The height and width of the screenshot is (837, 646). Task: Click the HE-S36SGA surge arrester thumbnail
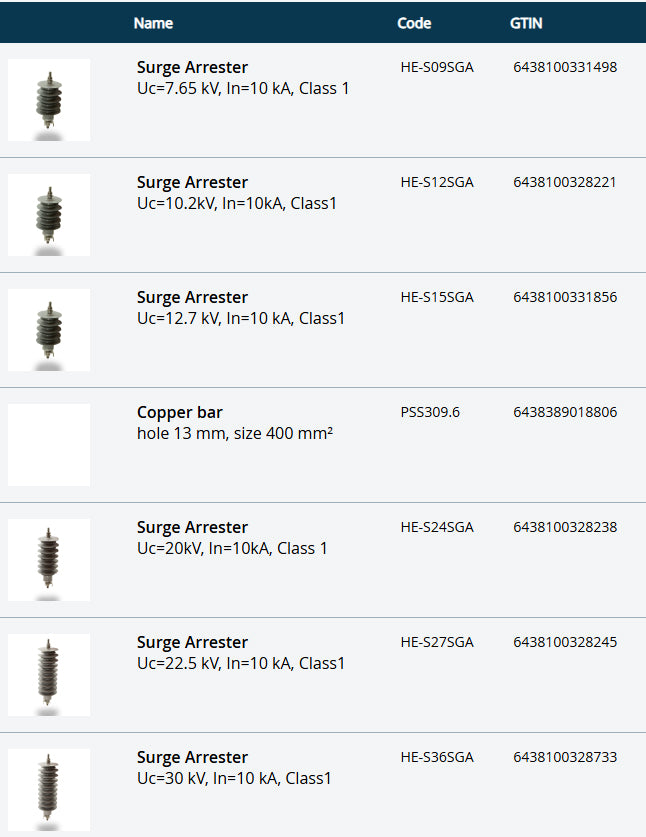coord(48,790)
